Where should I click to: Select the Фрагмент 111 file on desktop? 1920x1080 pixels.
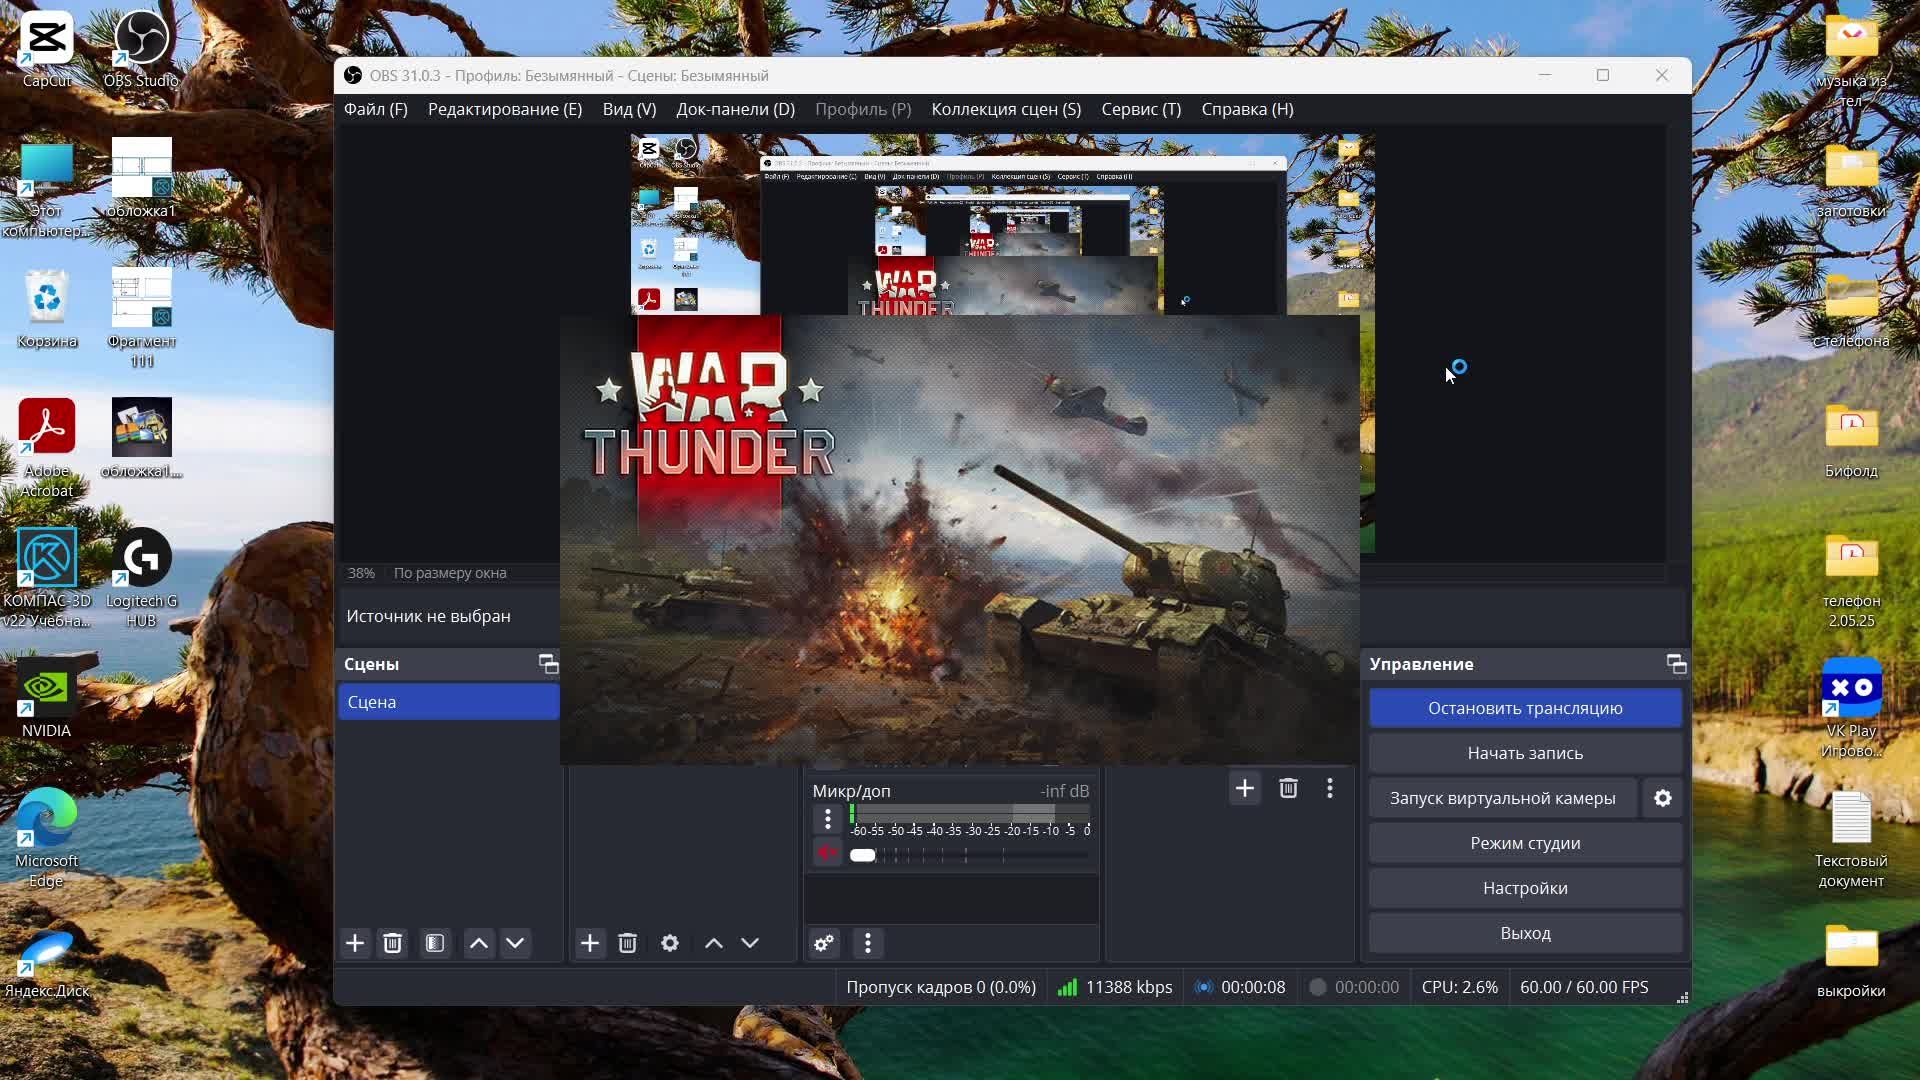click(x=141, y=318)
